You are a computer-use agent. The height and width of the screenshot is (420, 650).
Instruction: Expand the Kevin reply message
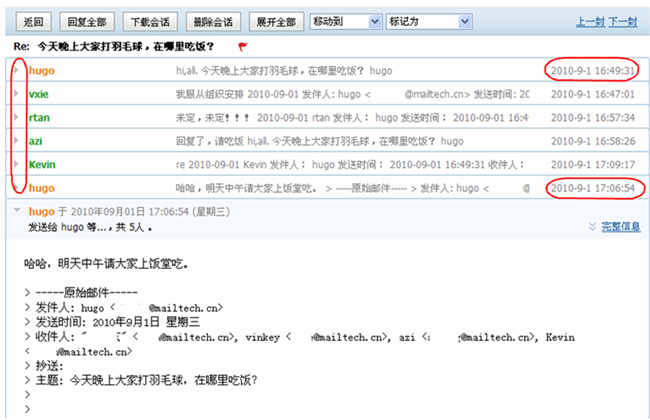click(x=17, y=164)
